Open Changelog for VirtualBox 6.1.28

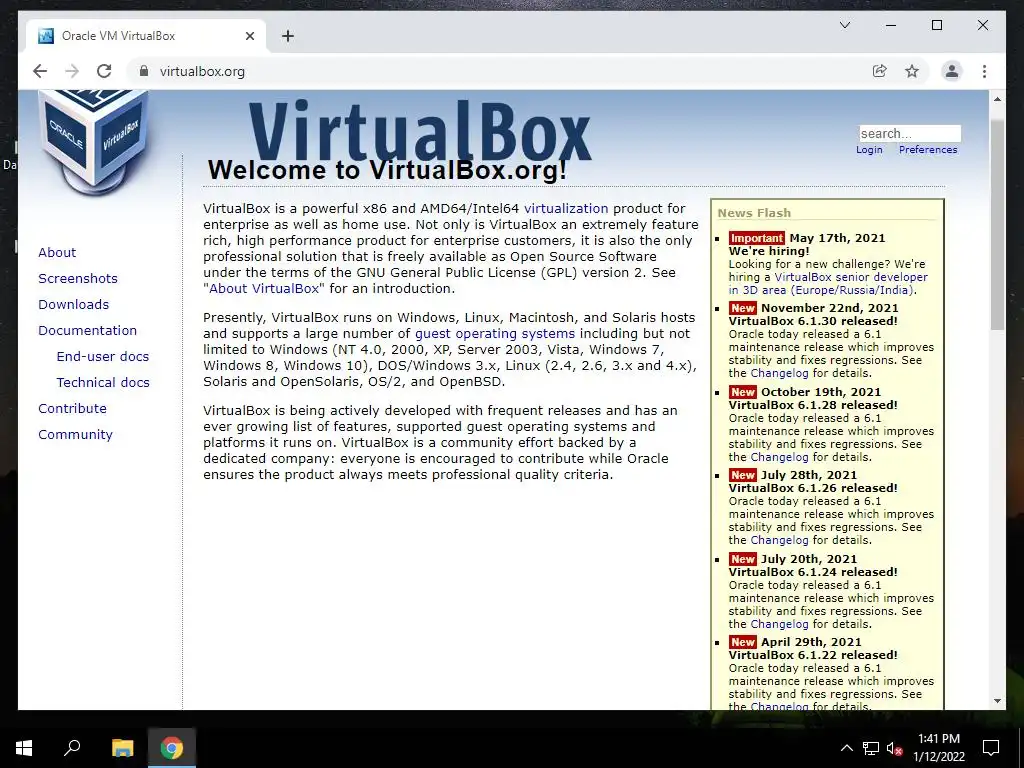pos(779,457)
